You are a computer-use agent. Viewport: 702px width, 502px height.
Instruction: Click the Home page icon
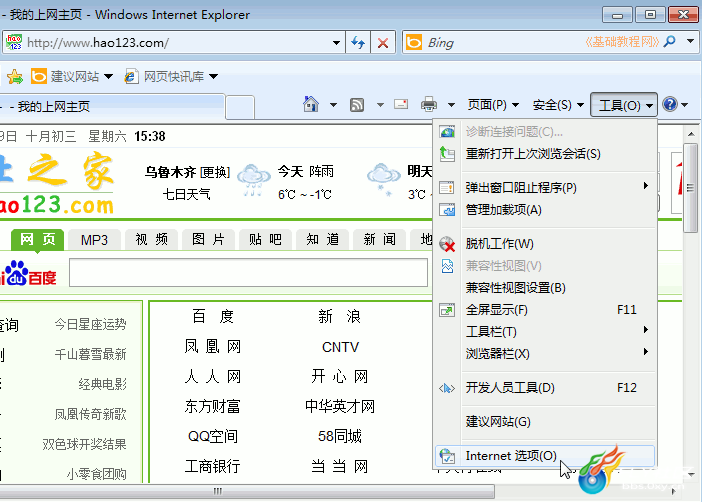coord(311,104)
